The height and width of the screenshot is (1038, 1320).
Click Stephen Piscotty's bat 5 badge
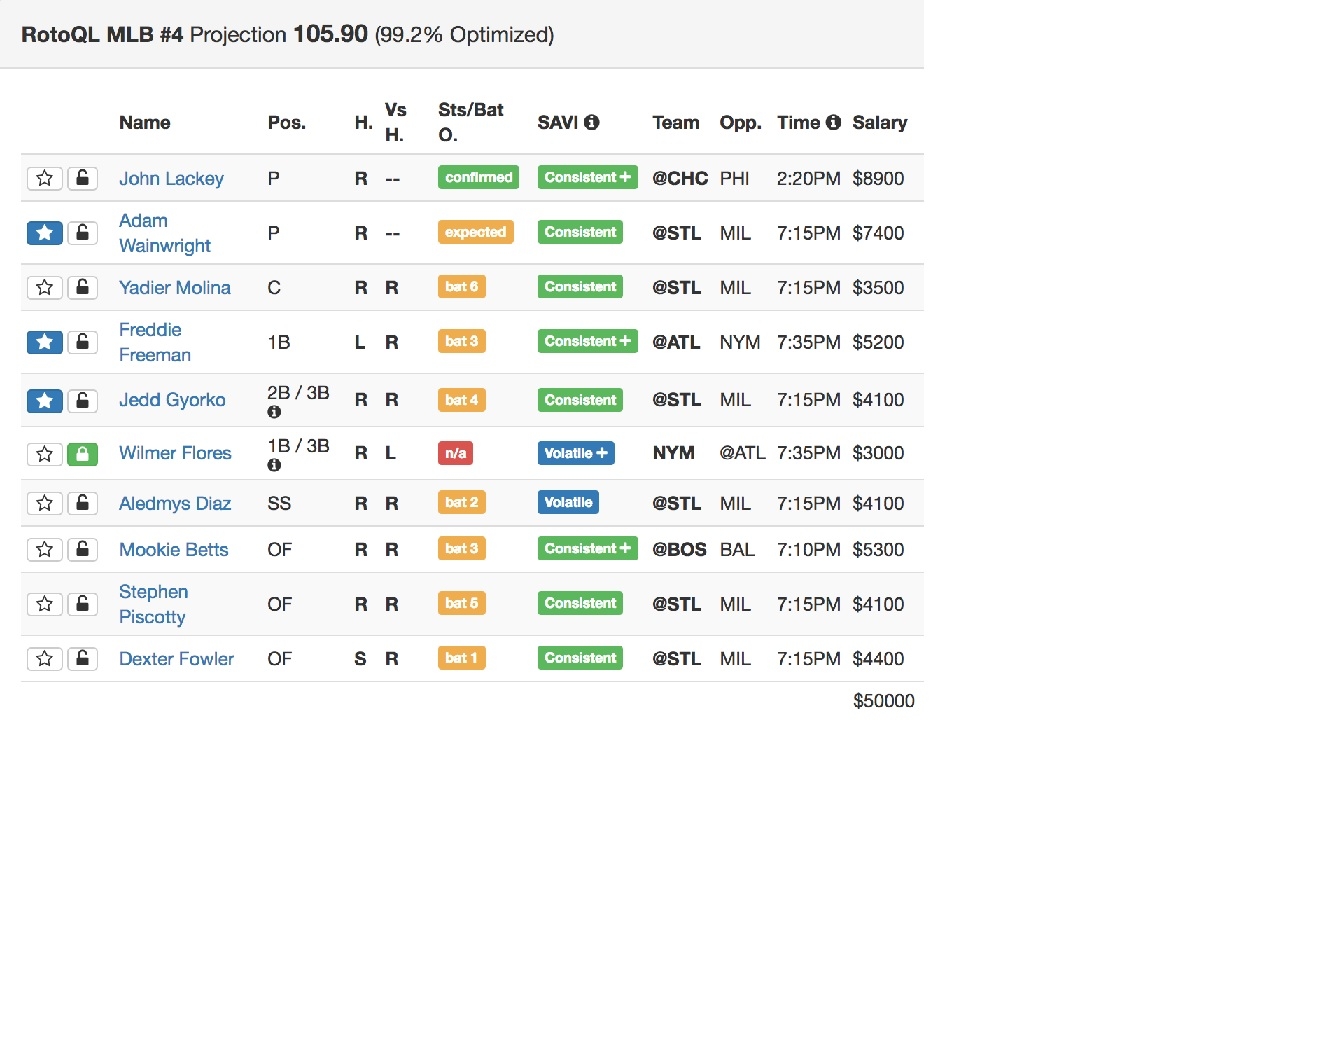tap(461, 603)
